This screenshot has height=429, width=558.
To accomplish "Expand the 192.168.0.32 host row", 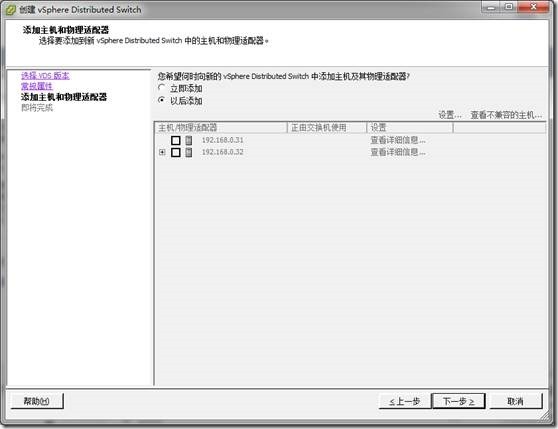I will pyautogui.click(x=162, y=152).
